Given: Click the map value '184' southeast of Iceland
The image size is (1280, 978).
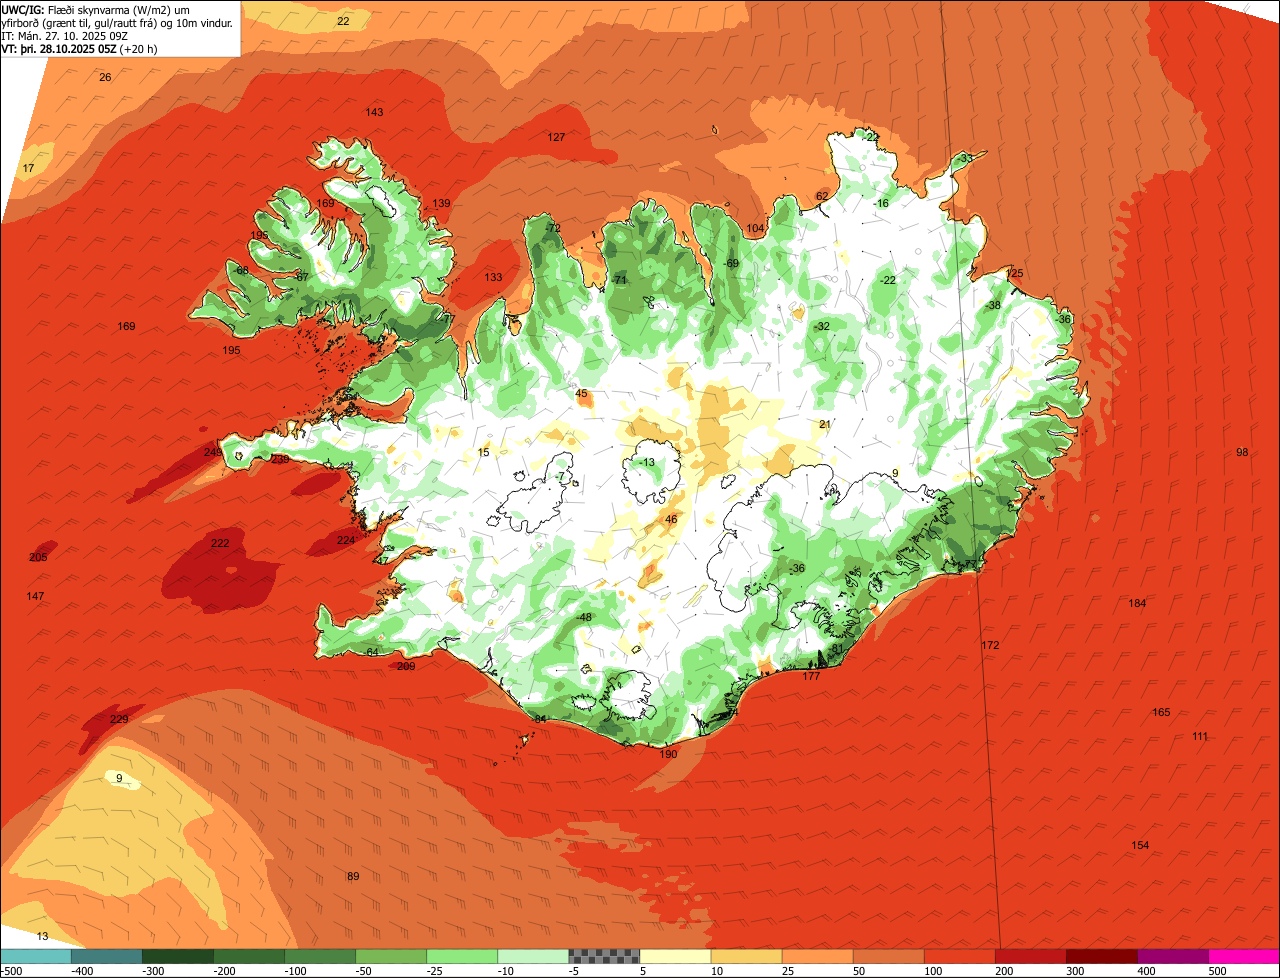Looking at the screenshot, I should pos(1137,603).
